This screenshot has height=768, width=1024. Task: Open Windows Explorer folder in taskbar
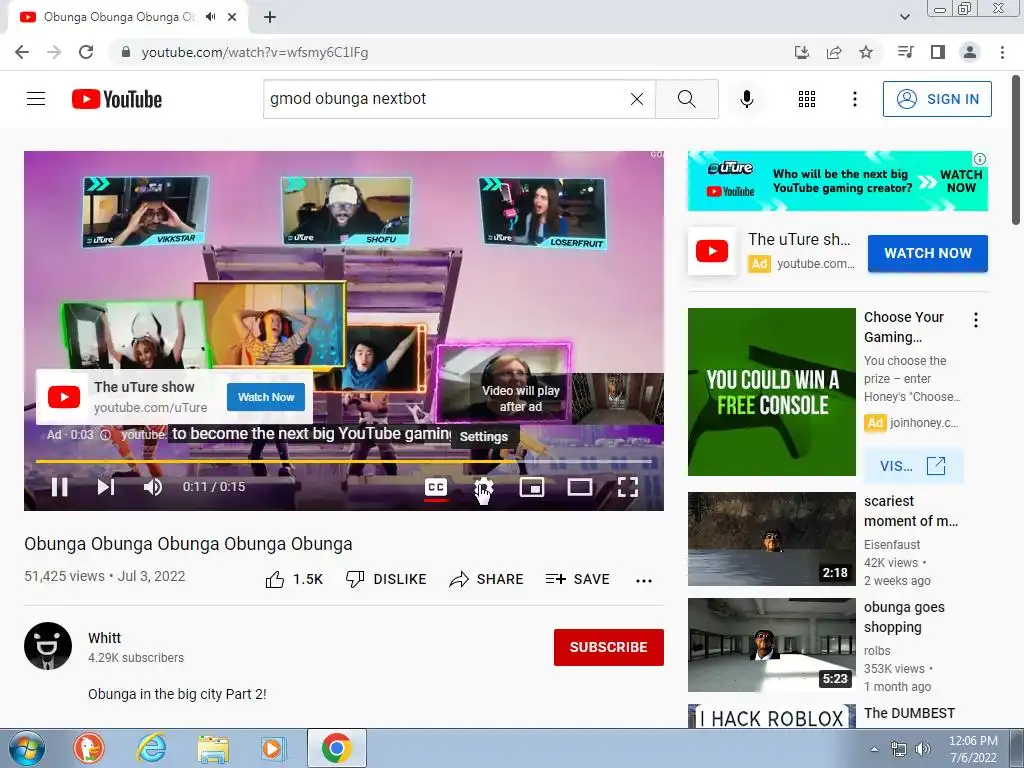pyautogui.click(x=213, y=748)
